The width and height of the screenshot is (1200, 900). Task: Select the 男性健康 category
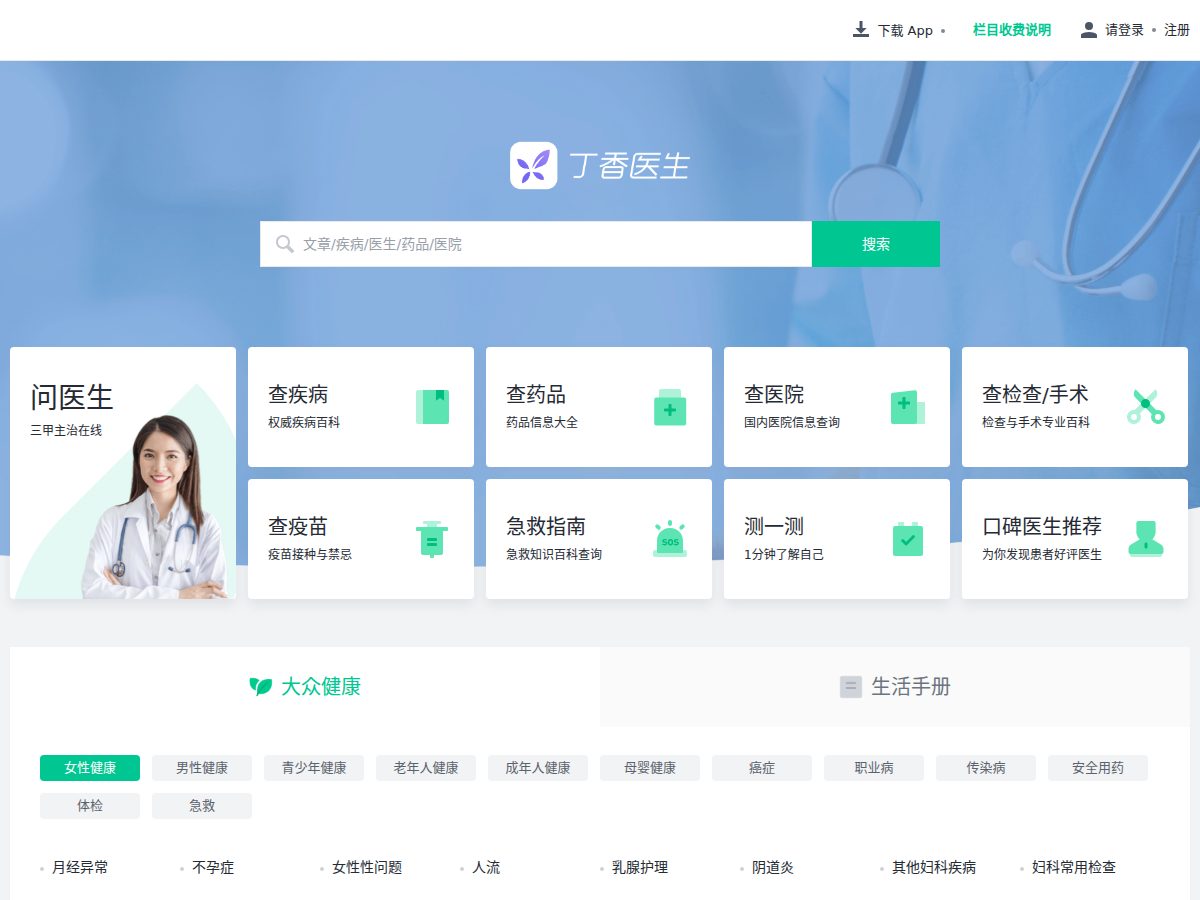click(202, 768)
